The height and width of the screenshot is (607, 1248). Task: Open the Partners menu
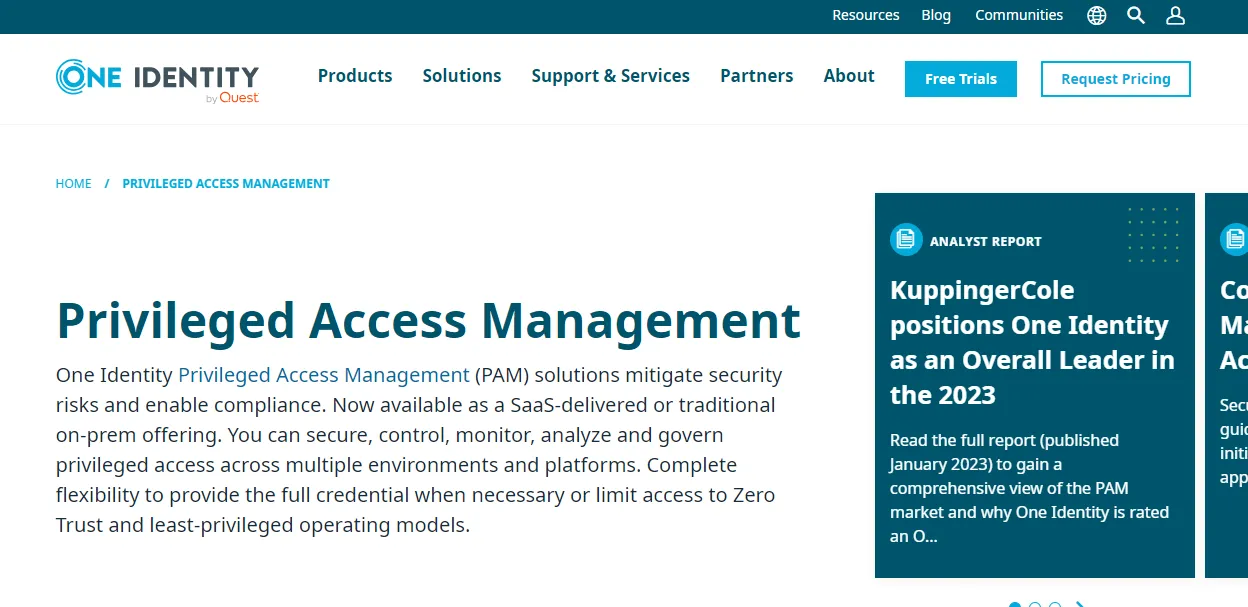(757, 76)
